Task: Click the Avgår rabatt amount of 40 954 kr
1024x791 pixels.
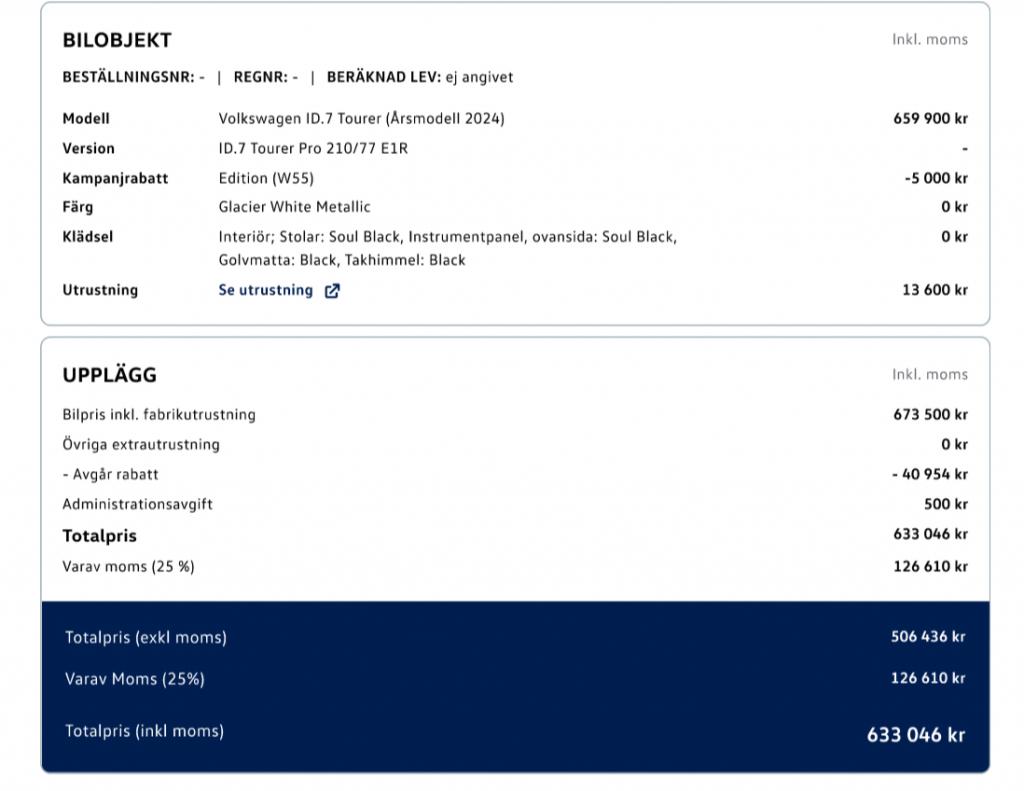Action: coord(929,474)
